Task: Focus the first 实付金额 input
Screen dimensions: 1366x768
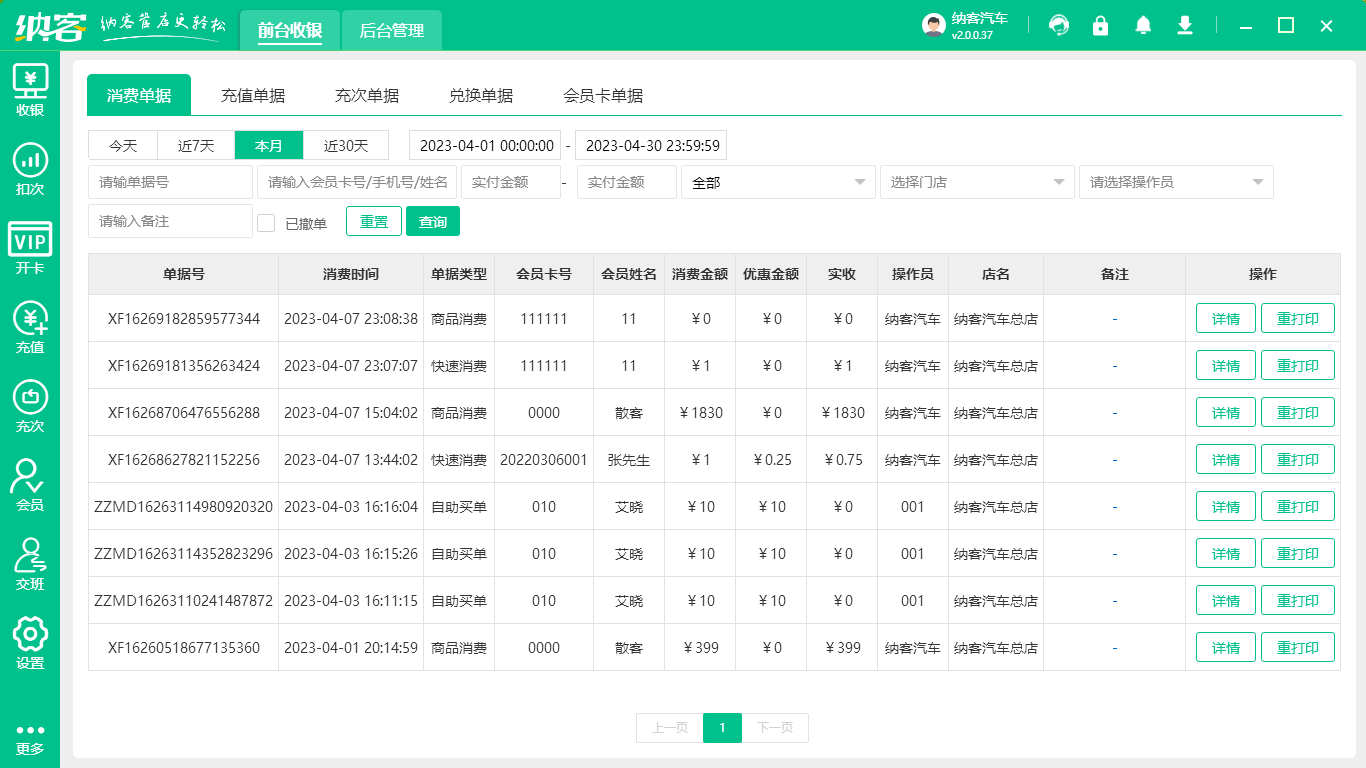Action: pos(511,182)
